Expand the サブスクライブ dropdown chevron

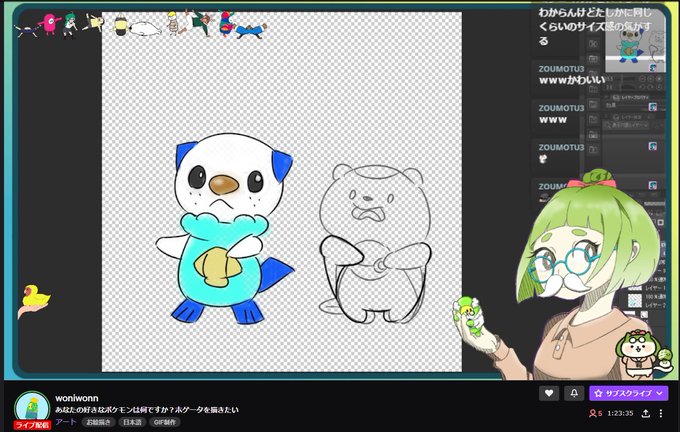[660, 393]
